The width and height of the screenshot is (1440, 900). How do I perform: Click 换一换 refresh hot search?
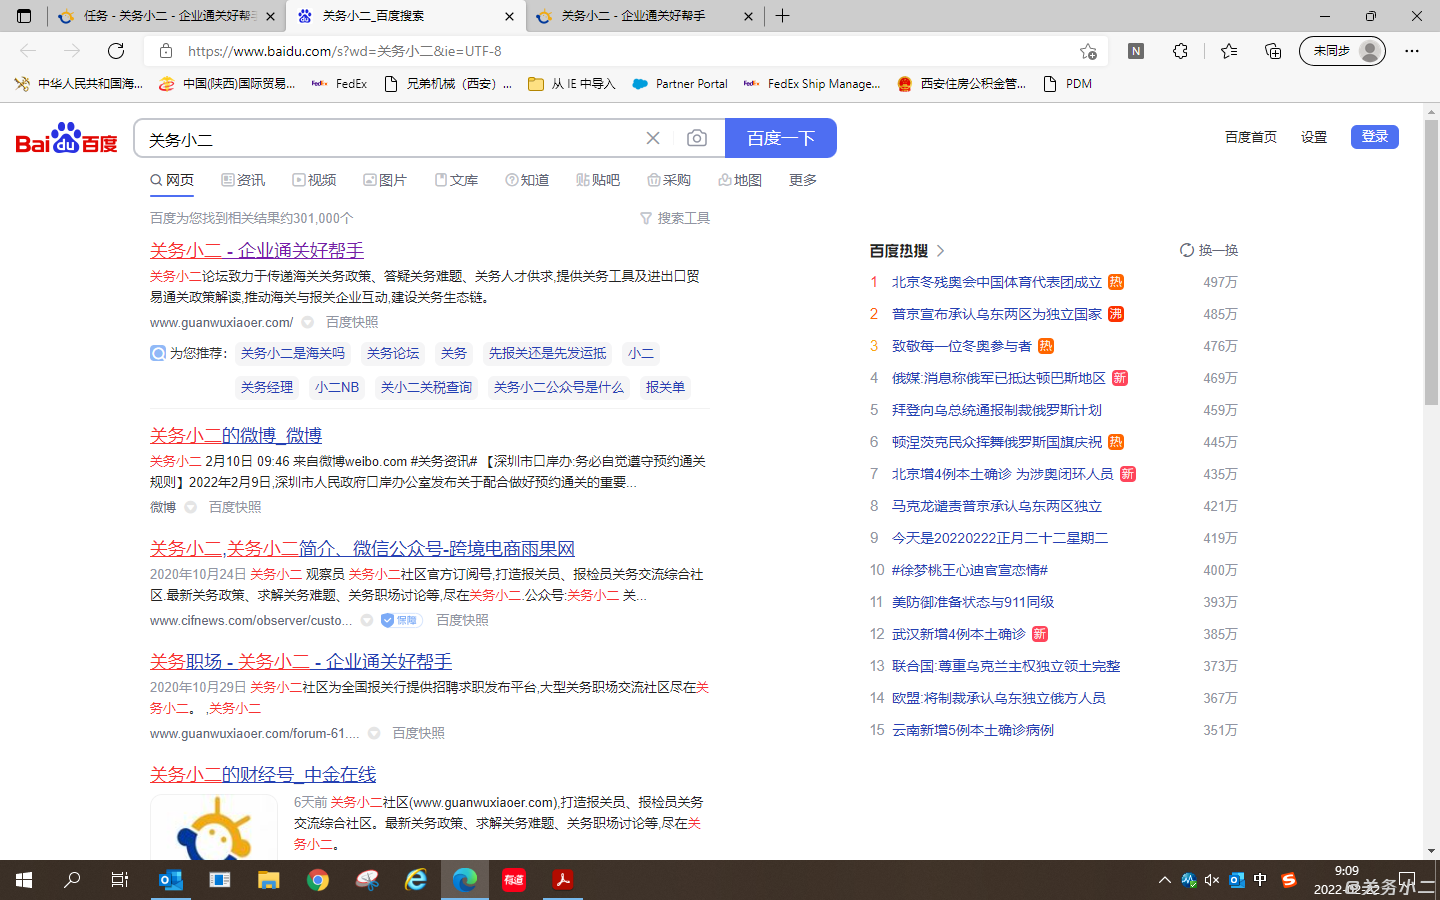1209,250
